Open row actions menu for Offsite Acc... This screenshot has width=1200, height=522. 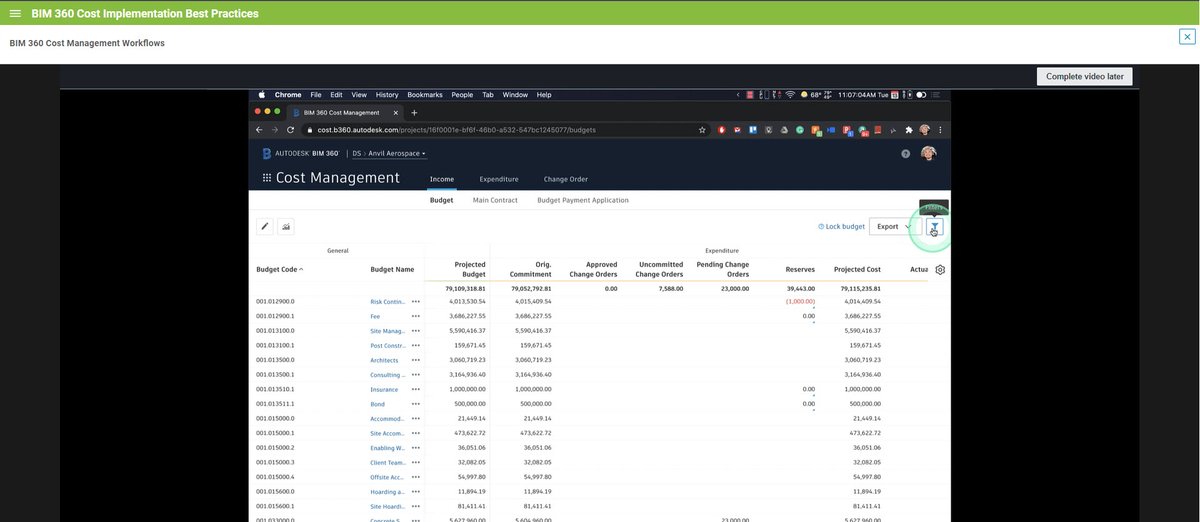[x=415, y=477]
